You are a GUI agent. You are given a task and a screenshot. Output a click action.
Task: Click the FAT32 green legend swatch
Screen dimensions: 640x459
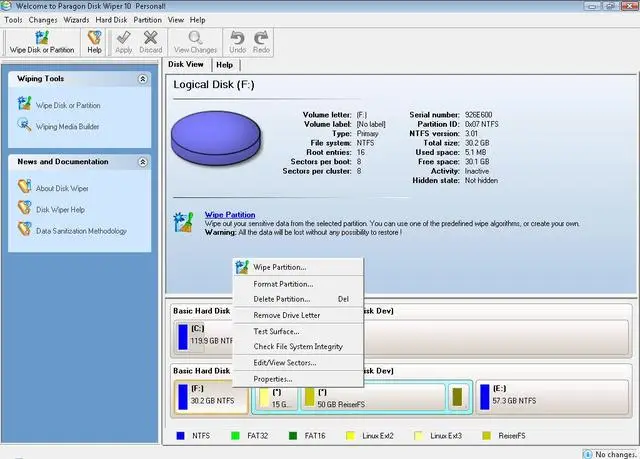point(235,436)
